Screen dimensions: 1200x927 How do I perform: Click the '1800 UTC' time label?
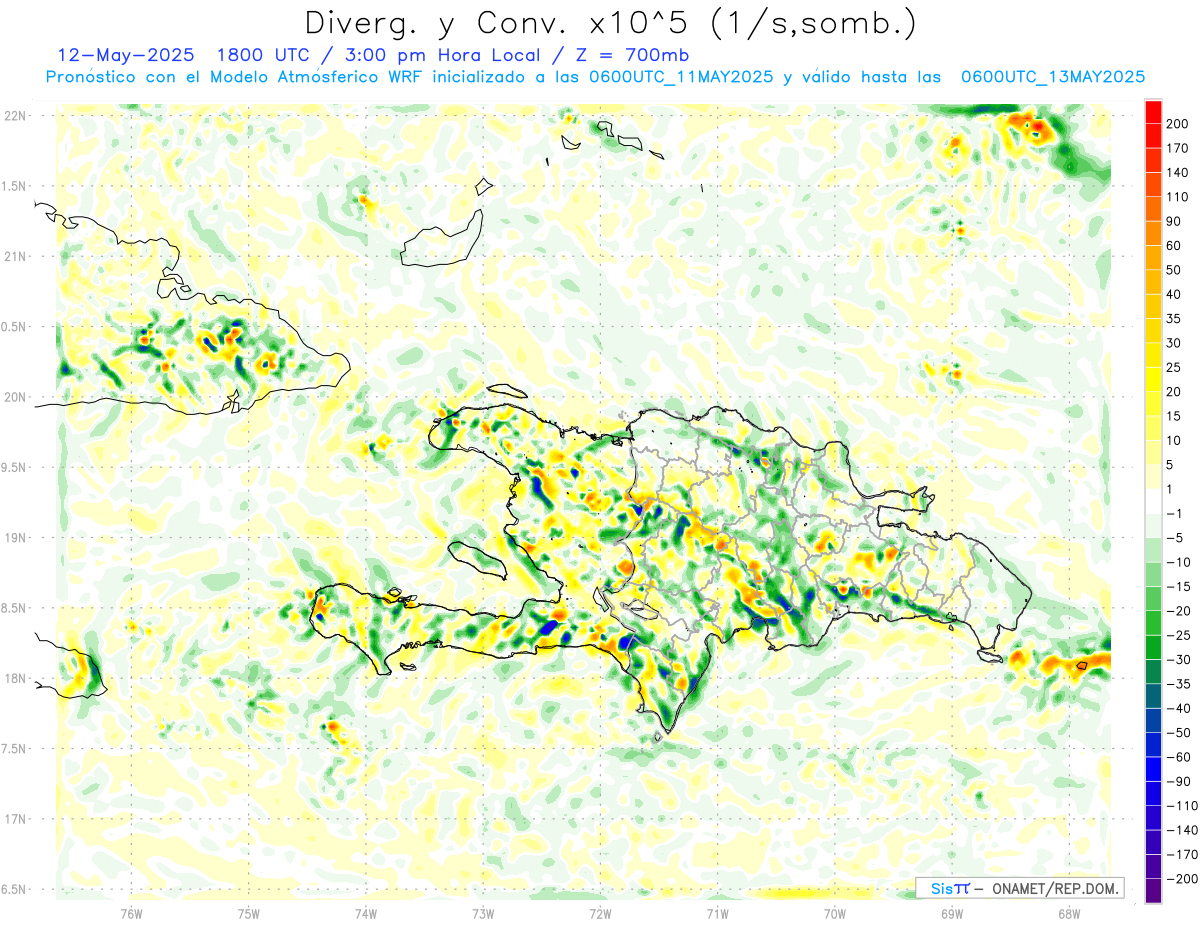pyautogui.click(x=260, y=54)
